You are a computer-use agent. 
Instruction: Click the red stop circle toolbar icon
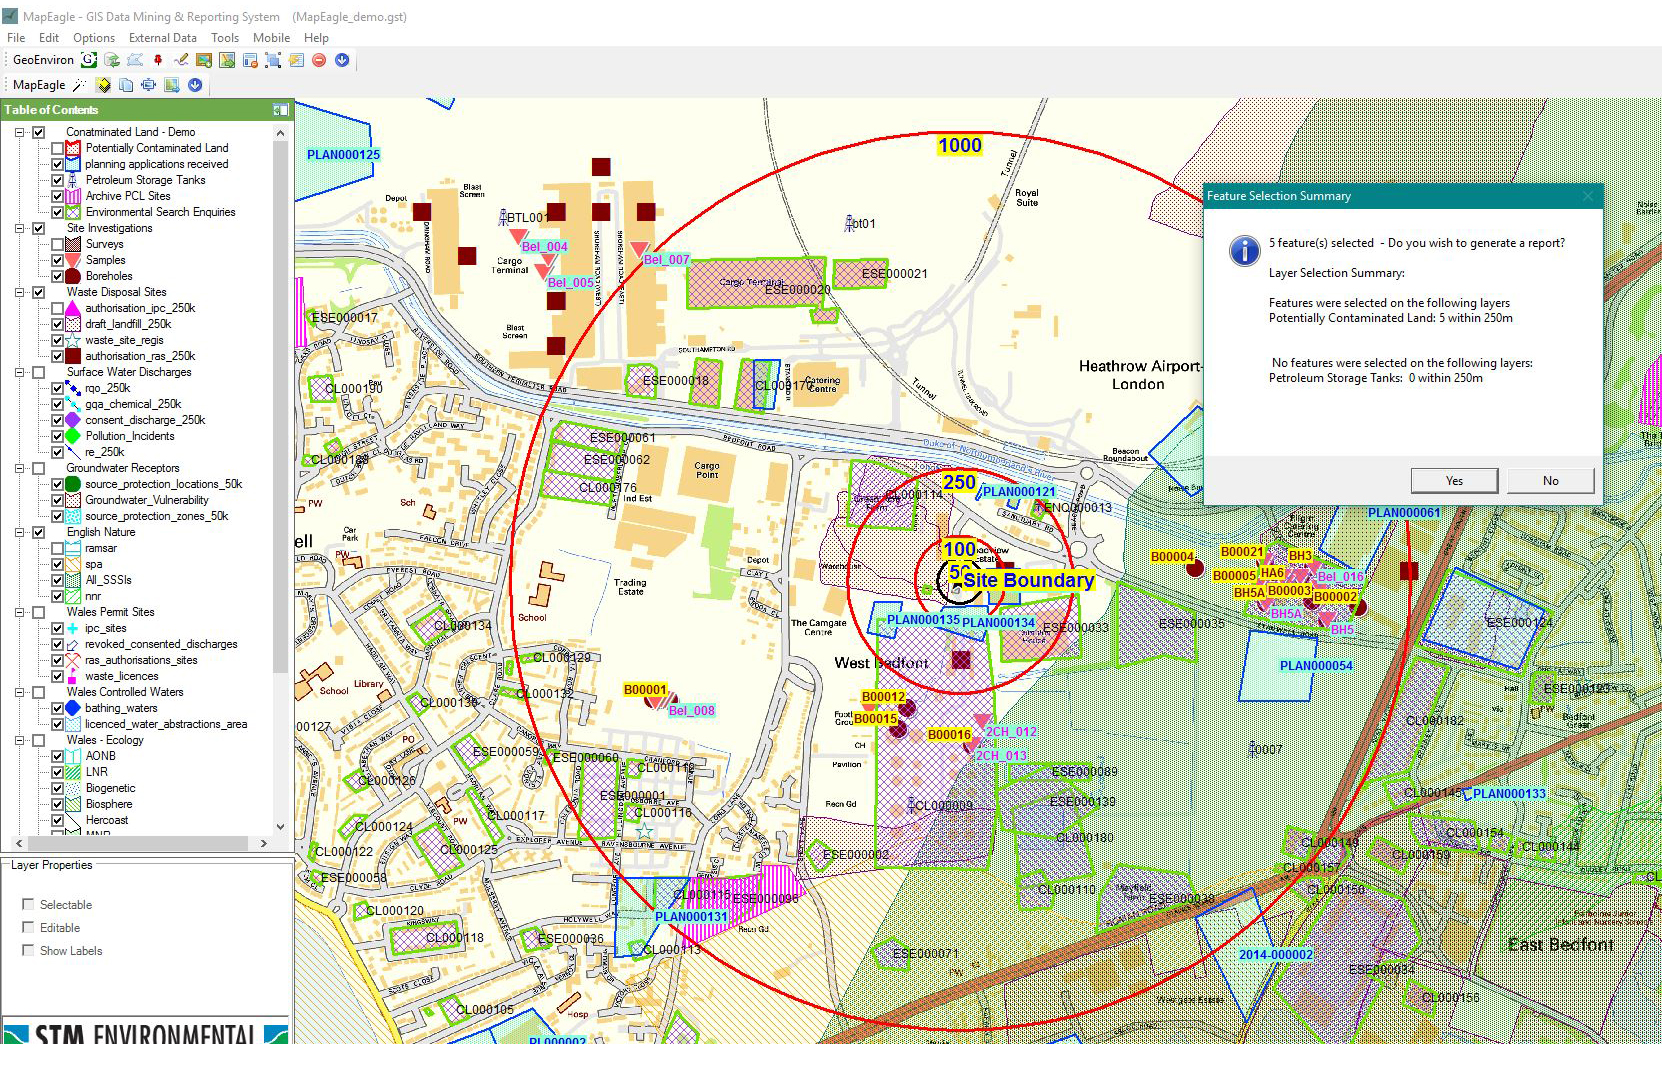click(x=319, y=60)
